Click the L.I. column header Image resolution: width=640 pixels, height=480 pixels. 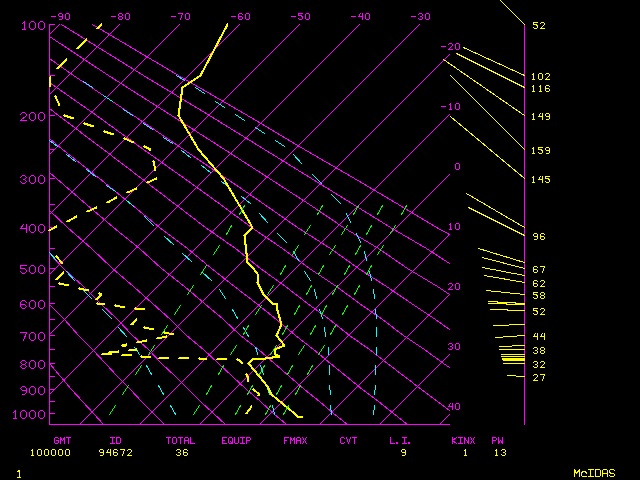pos(401,440)
